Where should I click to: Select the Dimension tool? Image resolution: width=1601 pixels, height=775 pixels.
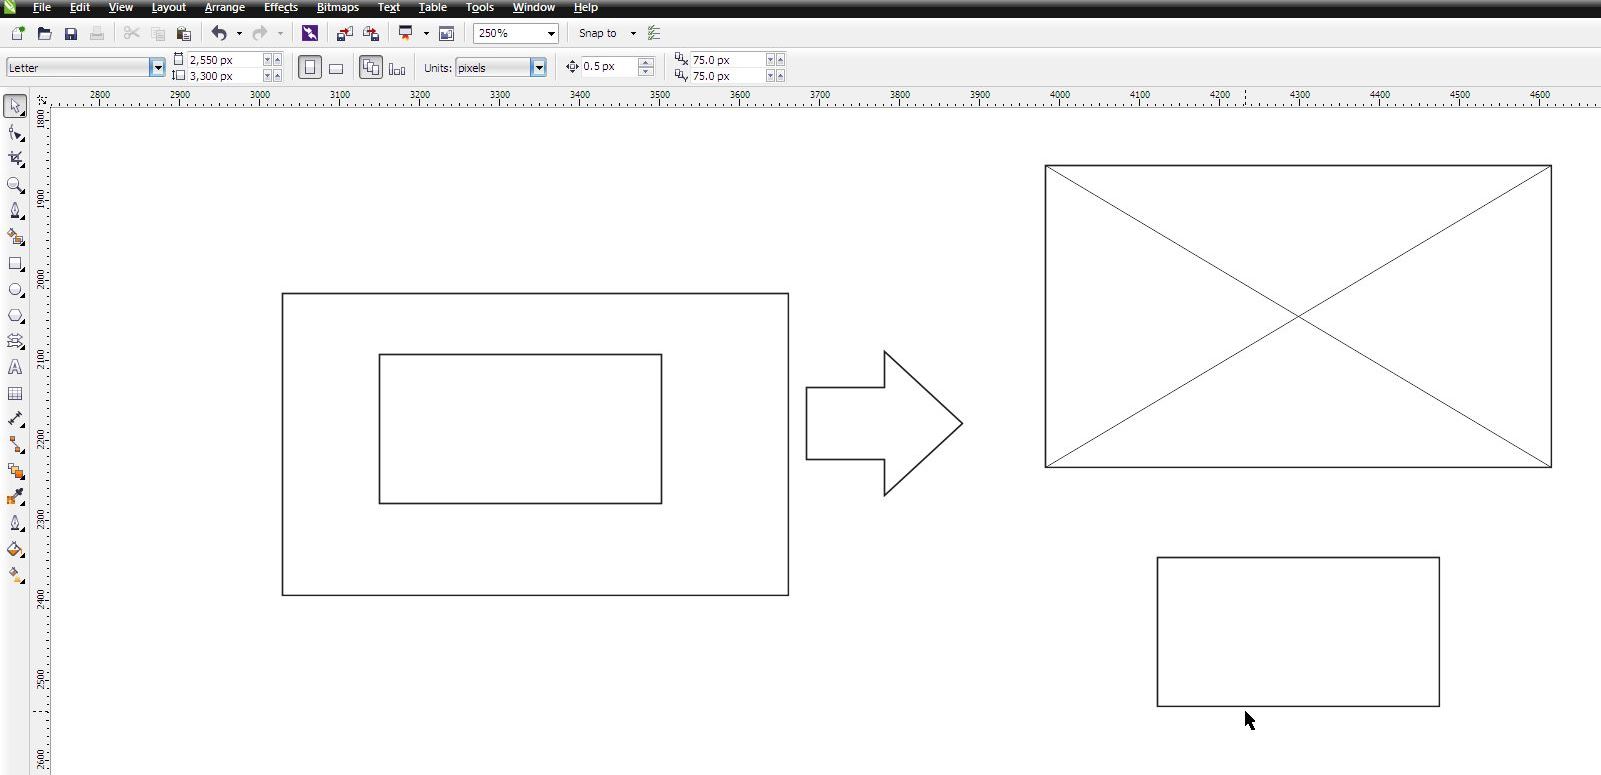[x=15, y=419]
